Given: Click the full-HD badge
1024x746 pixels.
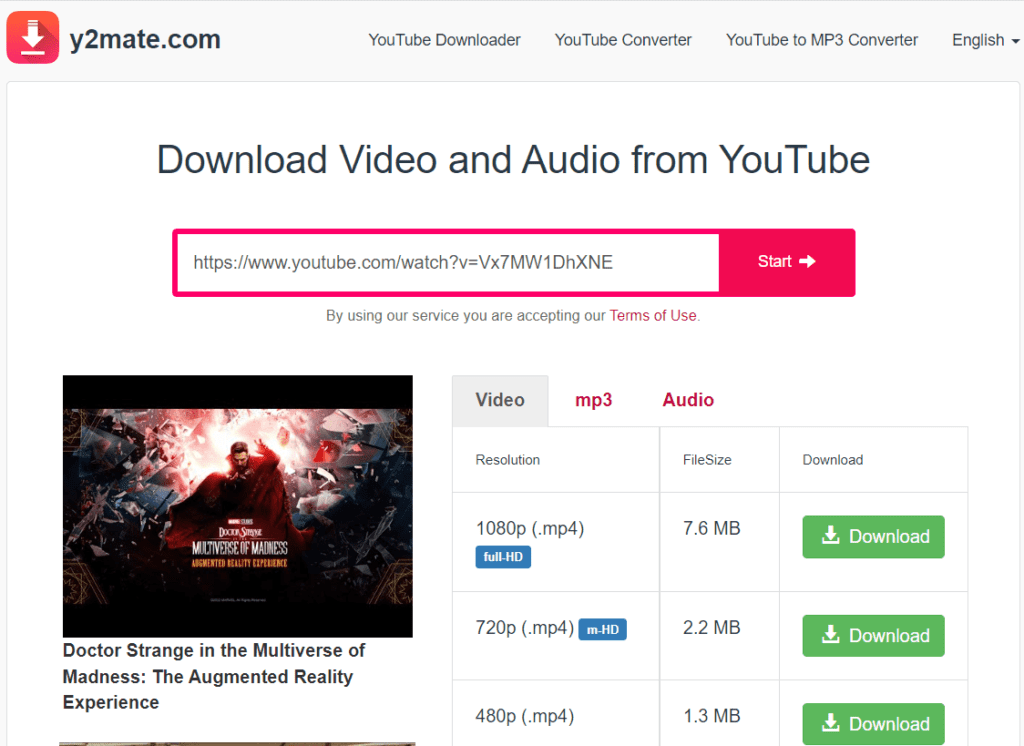Looking at the screenshot, I should click(503, 557).
